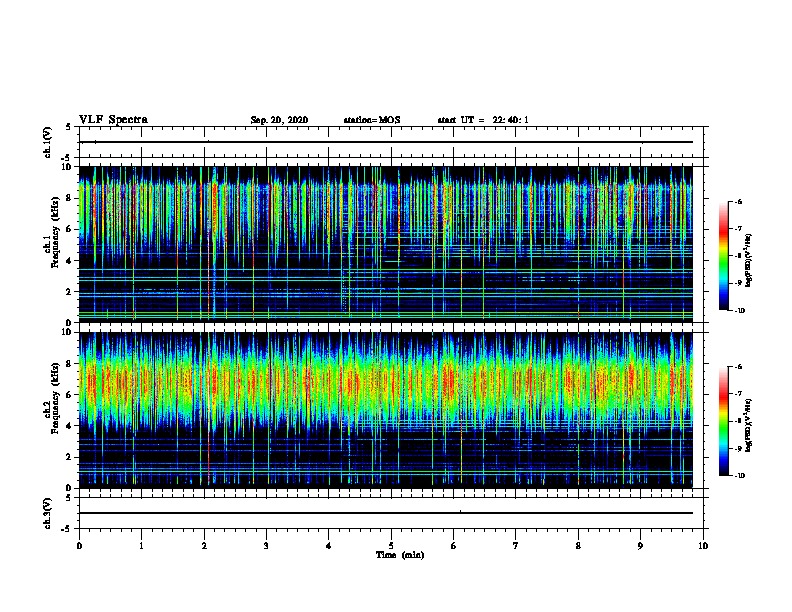Click the "station=MOS" header label
The width and height of the screenshot is (792, 612).
click(x=372, y=120)
